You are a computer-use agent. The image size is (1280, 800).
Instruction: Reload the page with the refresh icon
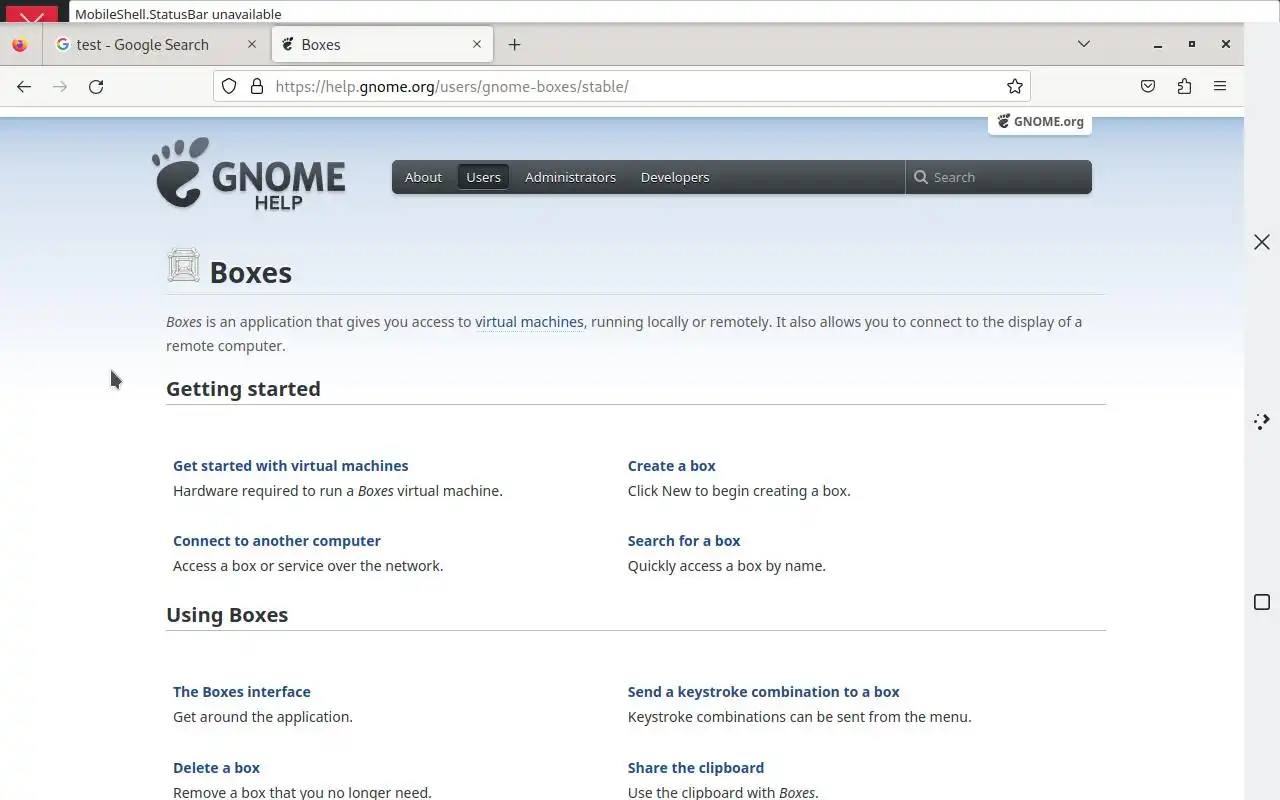96,86
